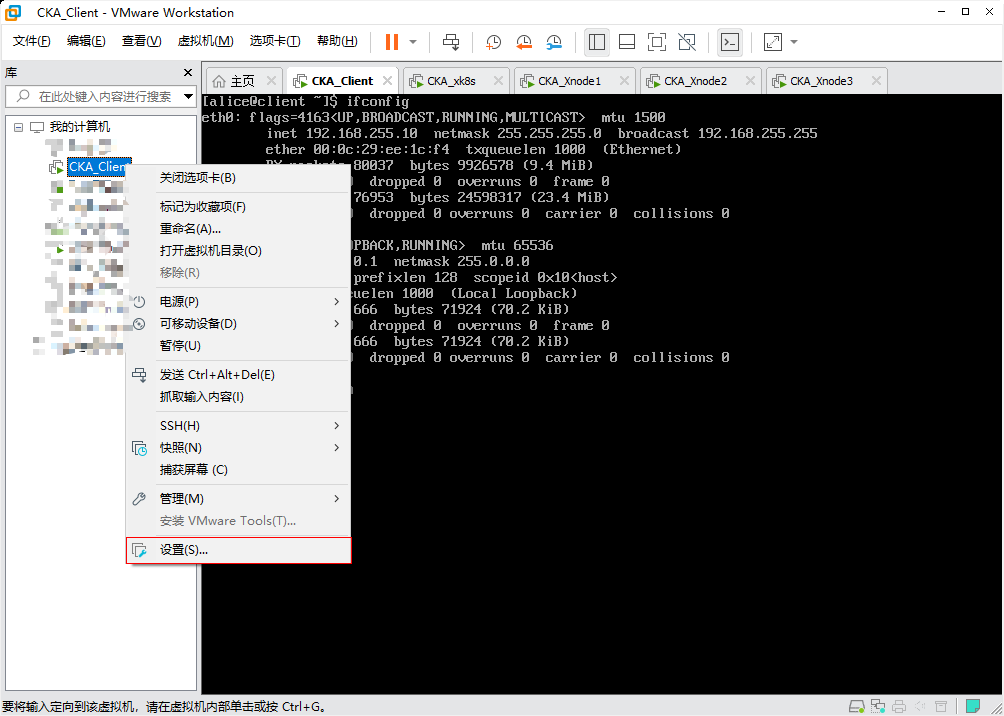Select CKA_Client in the library tree
This screenshot has height=716, width=1004.
[99, 167]
